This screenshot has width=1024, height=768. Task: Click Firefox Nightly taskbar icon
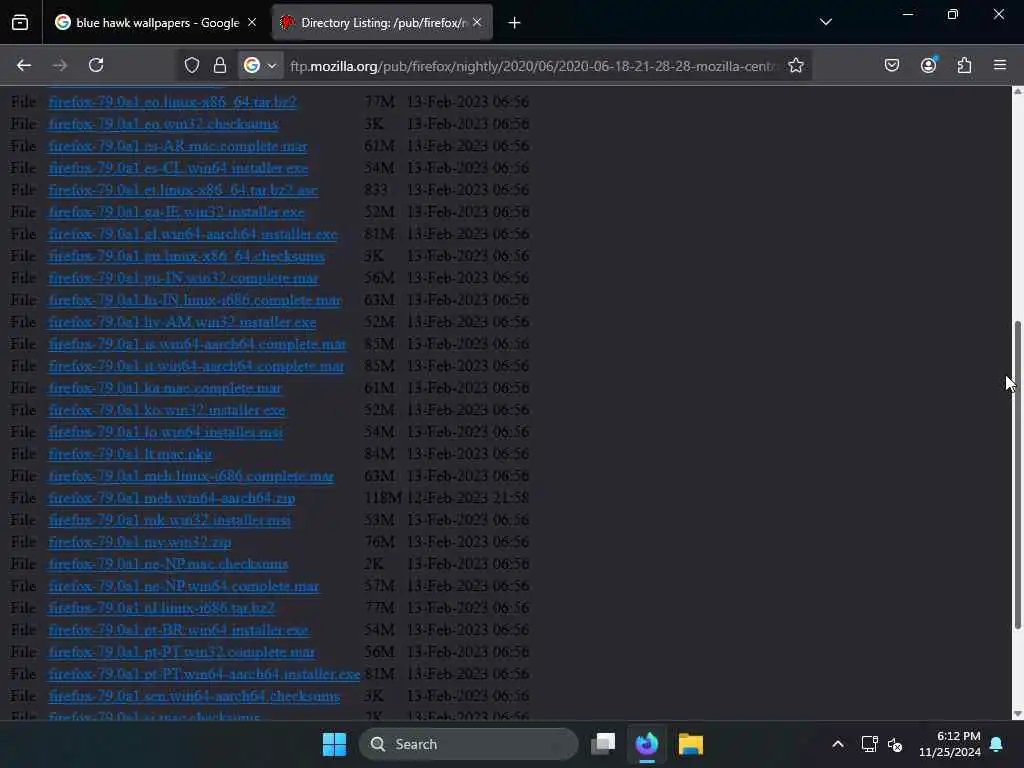click(x=647, y=744)
